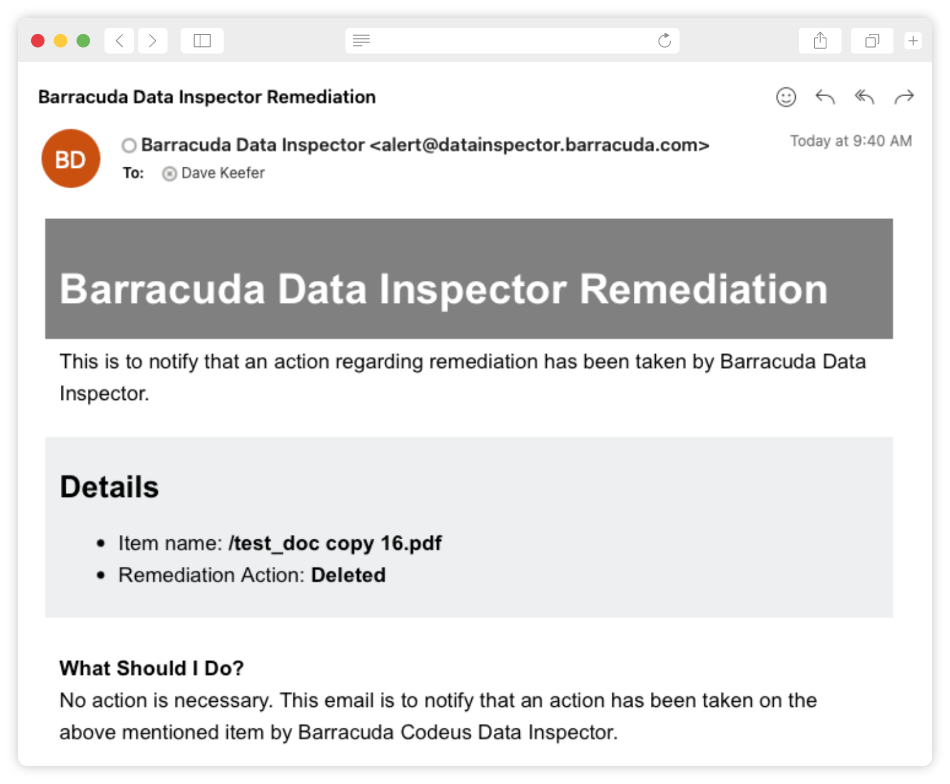Click the email subject header text

[205, 97]
